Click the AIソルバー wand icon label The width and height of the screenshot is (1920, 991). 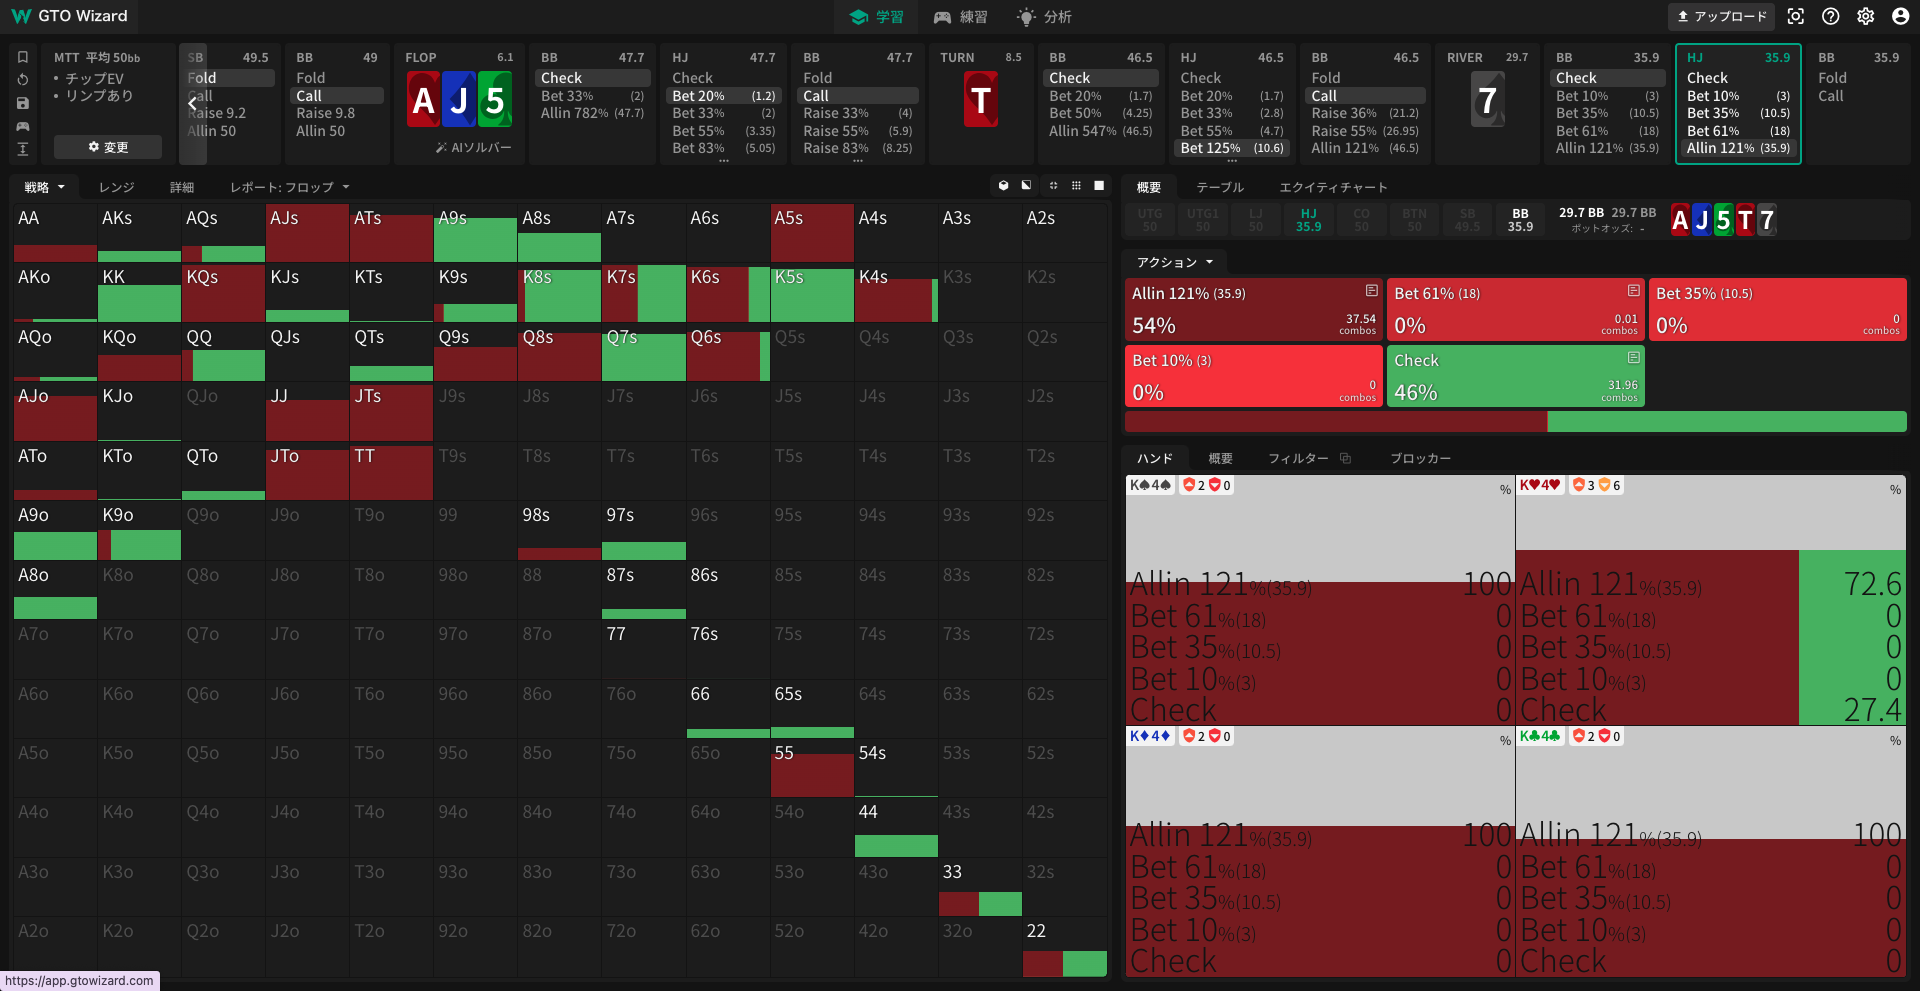click(x=473, y=148)
